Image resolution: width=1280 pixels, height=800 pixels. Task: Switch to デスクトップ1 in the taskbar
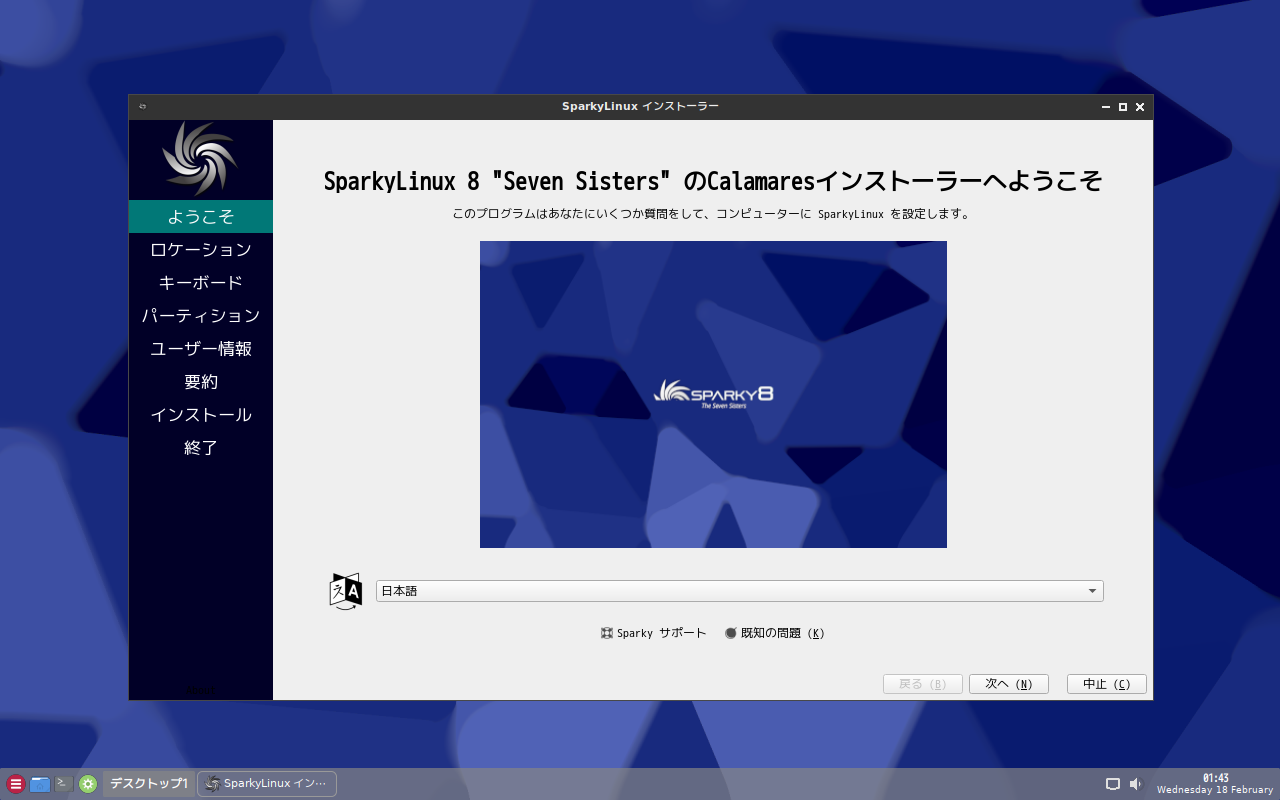click(x=148, y=784)
